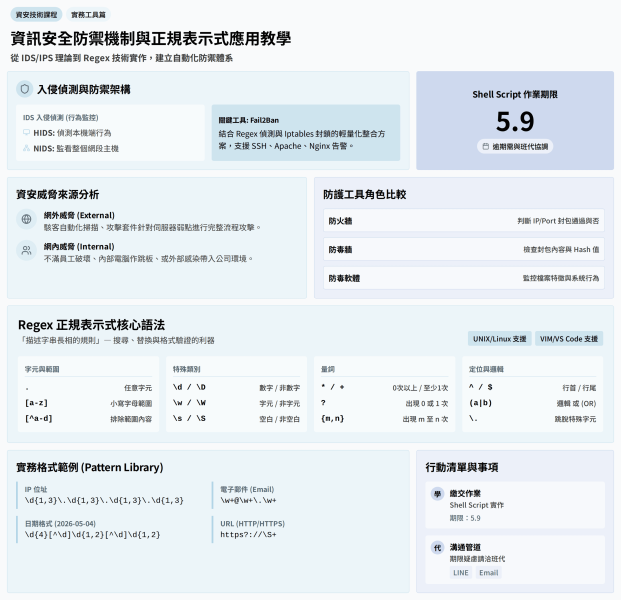
Task: Click the HIDS: 偵測本機端行為 line
Action: click(x=72, y=133)
